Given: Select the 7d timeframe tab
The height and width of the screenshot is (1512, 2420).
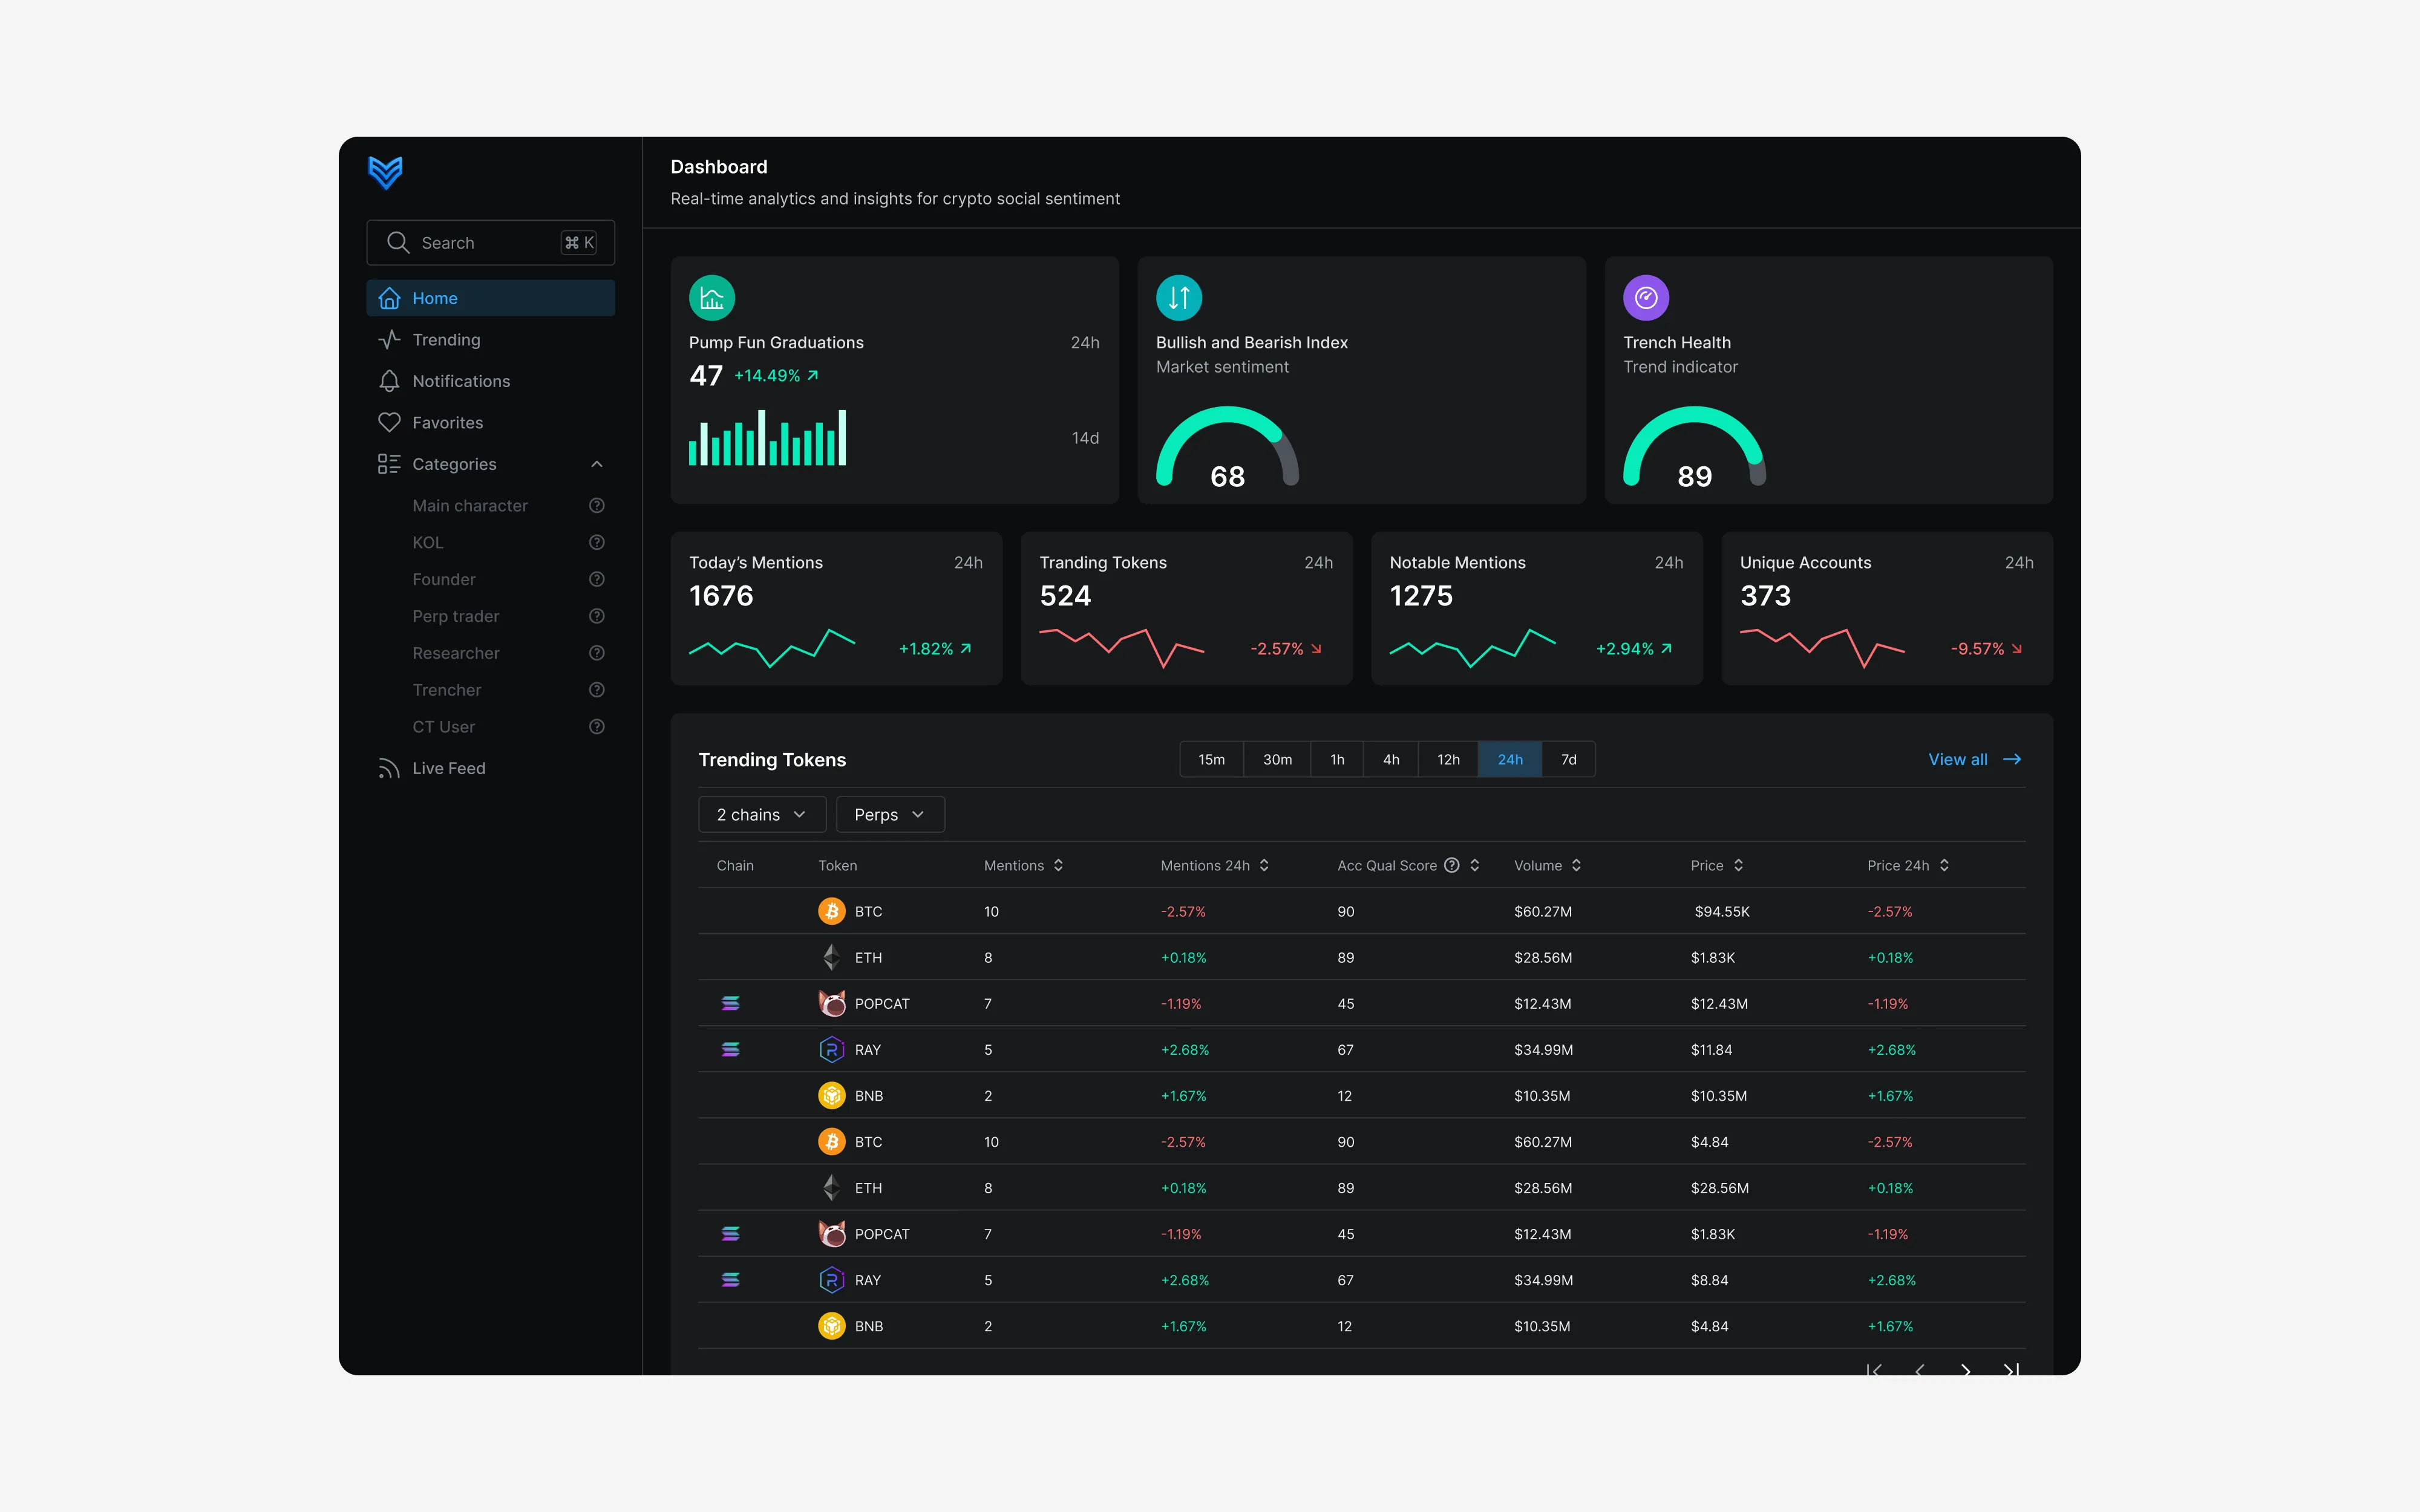Looking at the screenshot, I should pyautogui.click(x=1568, y=760).
